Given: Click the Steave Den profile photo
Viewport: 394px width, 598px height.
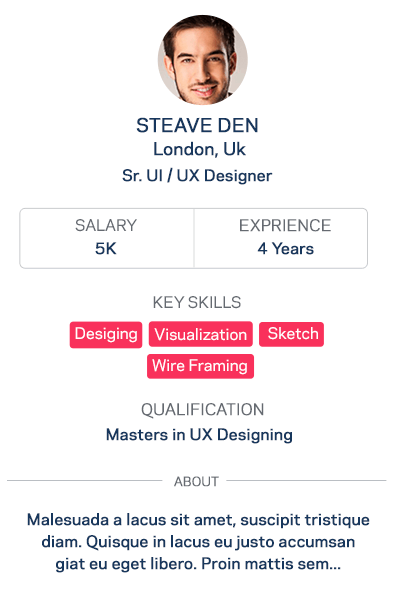Looking at the screenshot, I should [203, 60].
